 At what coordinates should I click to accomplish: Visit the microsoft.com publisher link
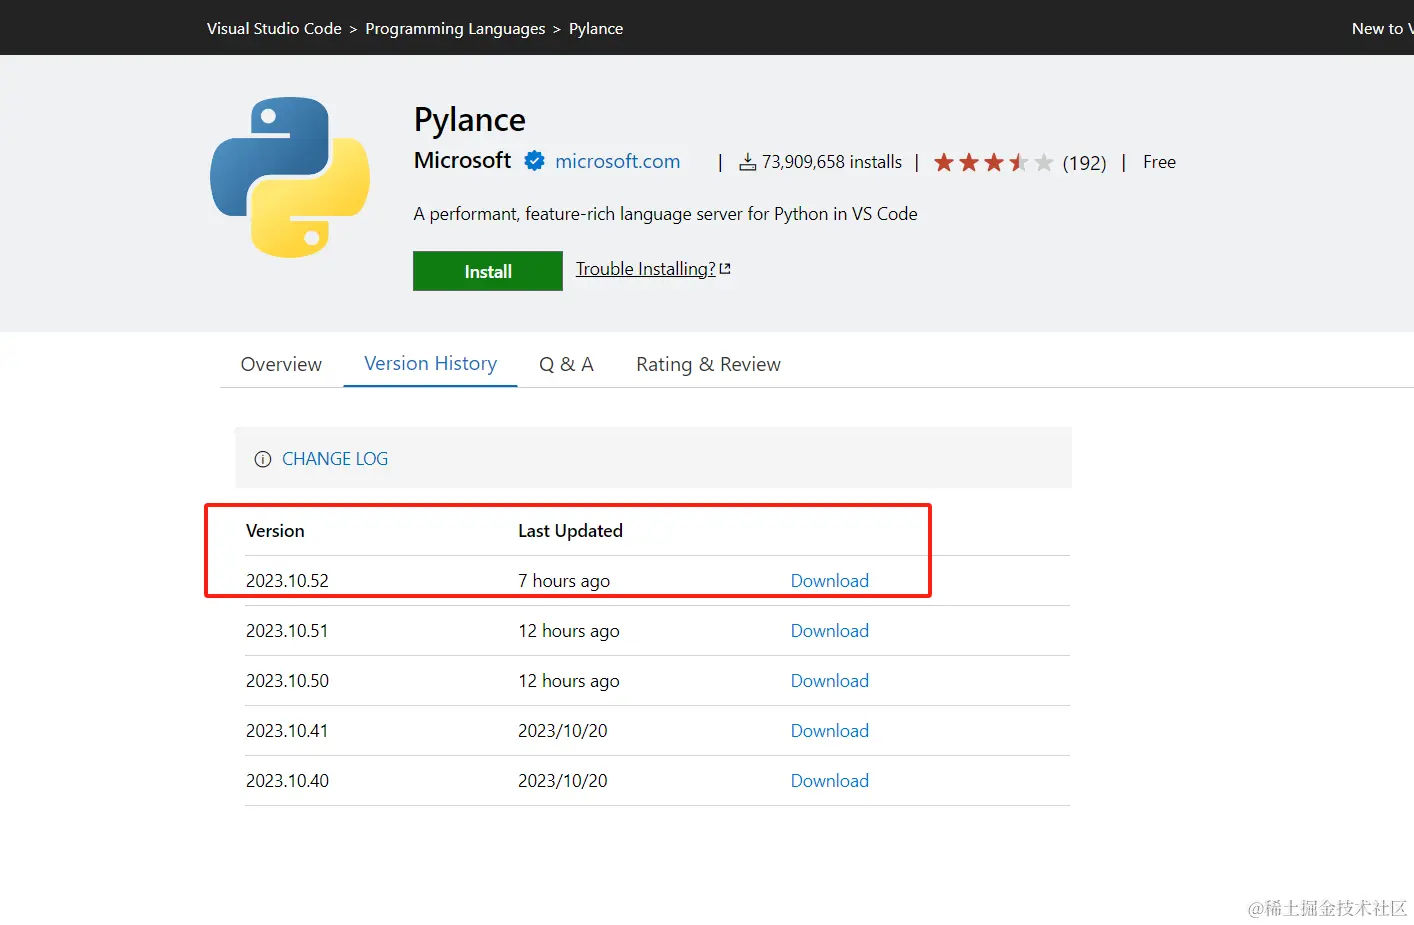(617, 161)
